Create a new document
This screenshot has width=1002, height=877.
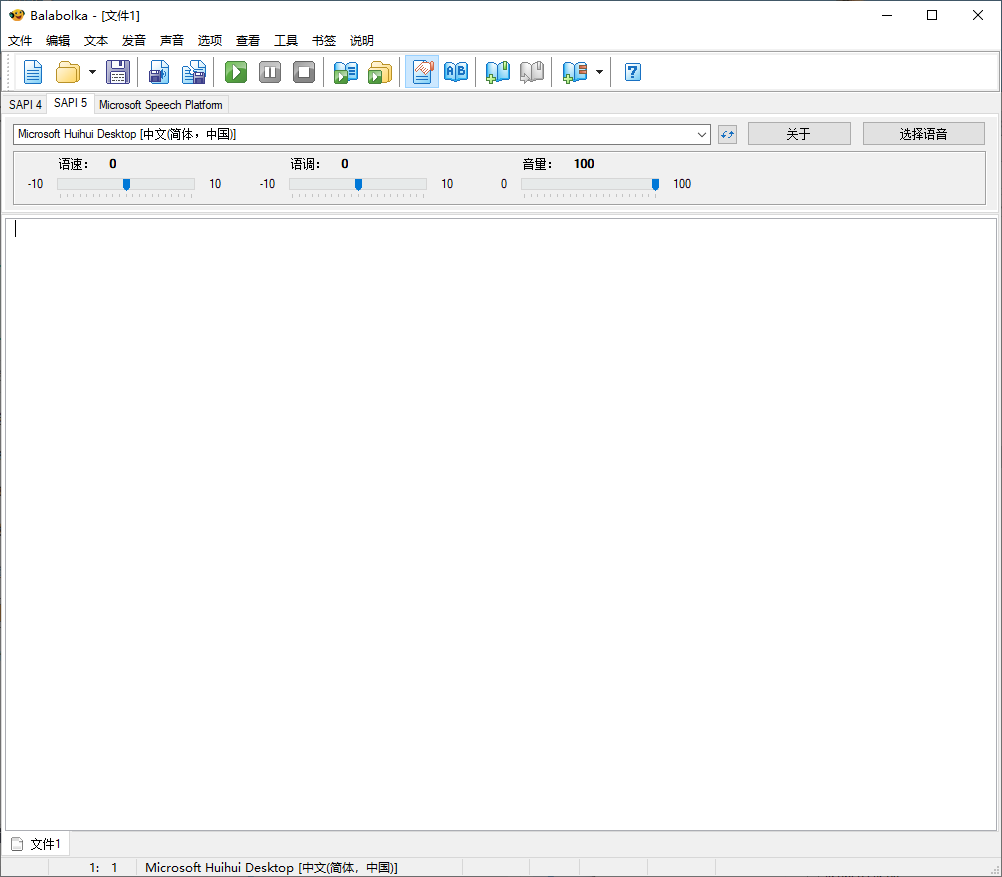(32, 71)
